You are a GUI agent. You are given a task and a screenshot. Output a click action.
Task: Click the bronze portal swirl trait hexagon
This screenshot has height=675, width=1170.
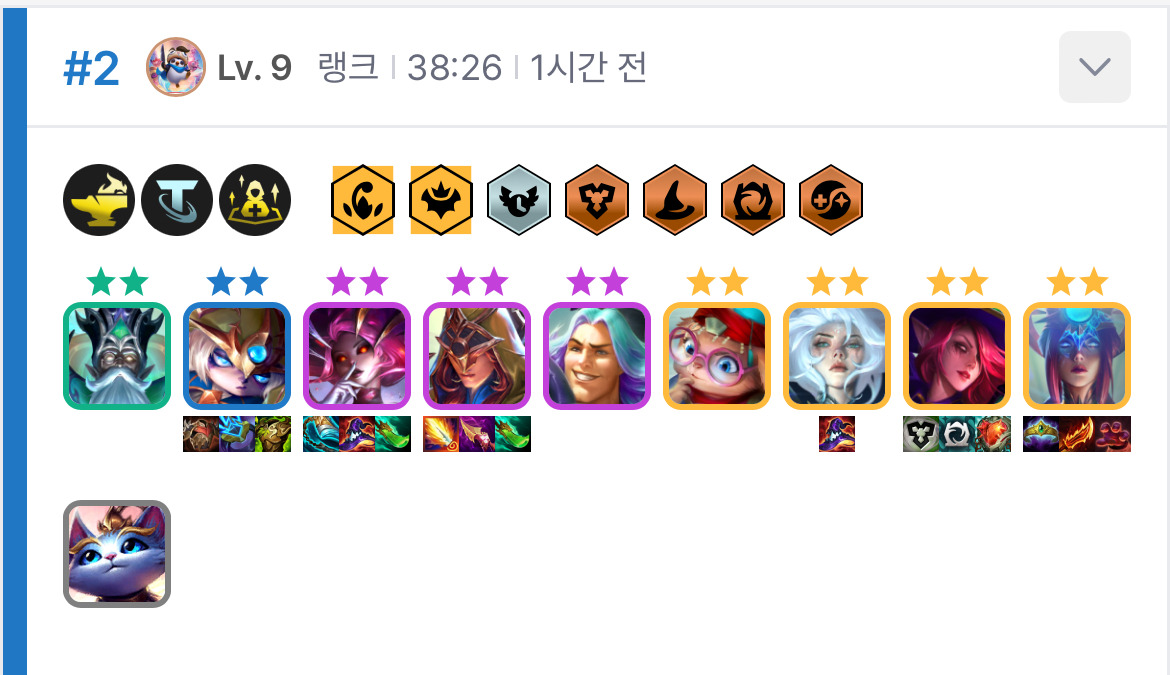tap(752, 200)
